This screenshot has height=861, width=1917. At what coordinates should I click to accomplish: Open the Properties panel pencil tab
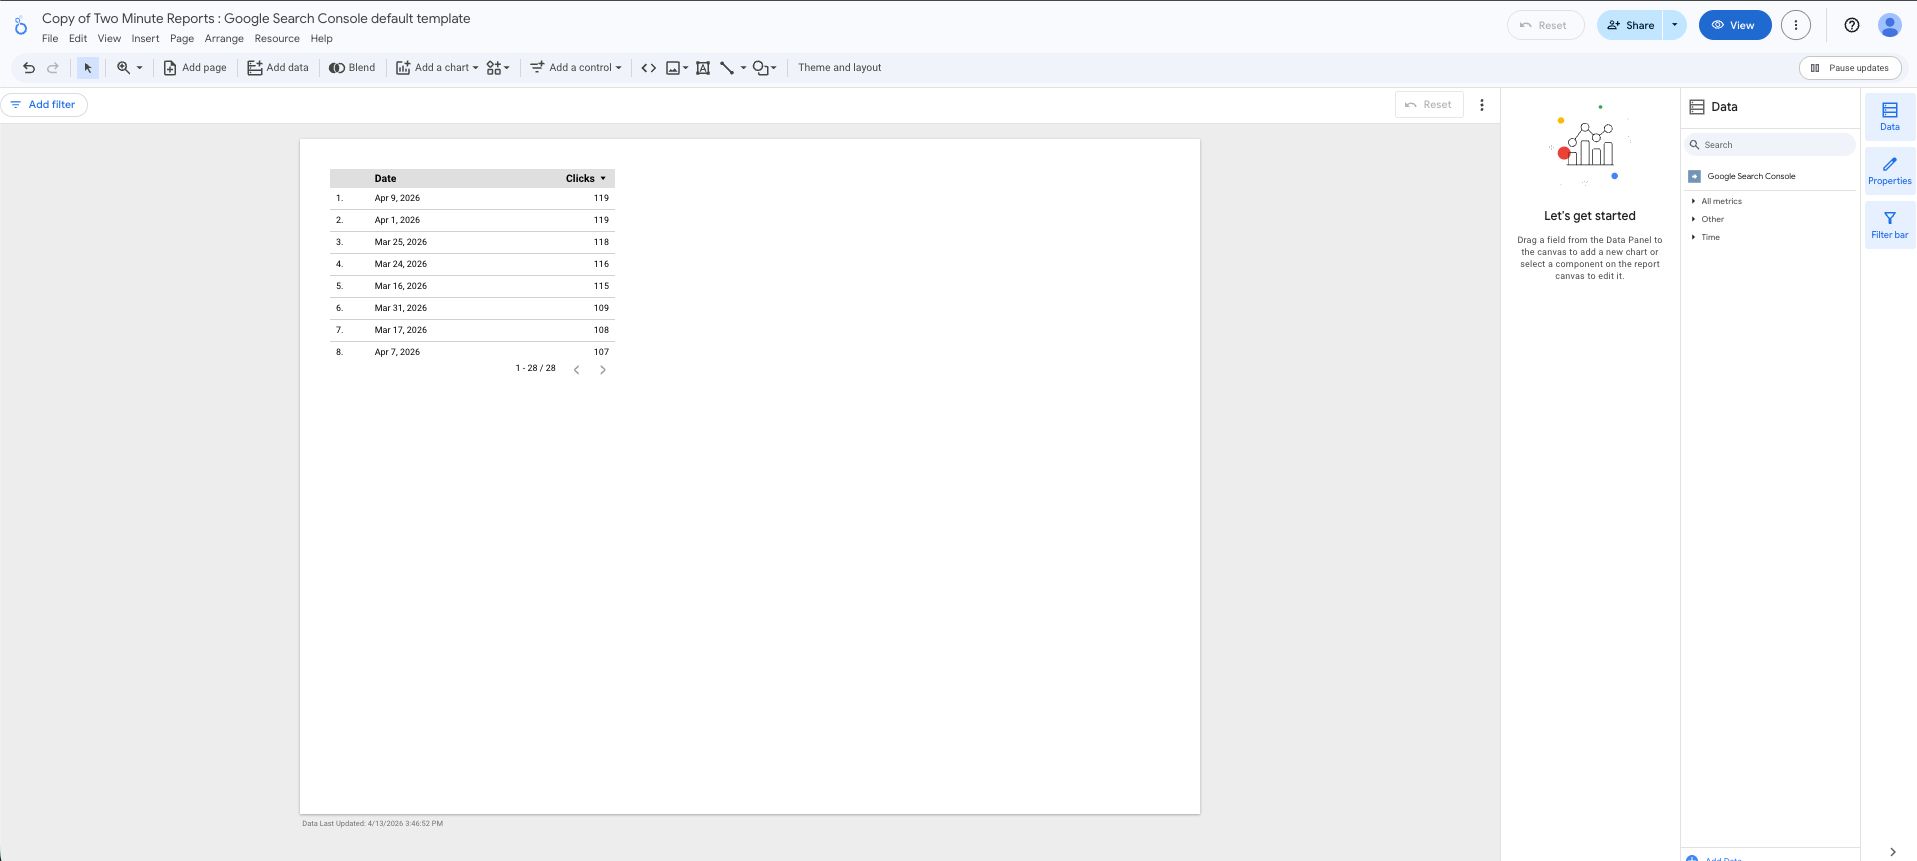pyautogui.click(x=1889, y=170)
